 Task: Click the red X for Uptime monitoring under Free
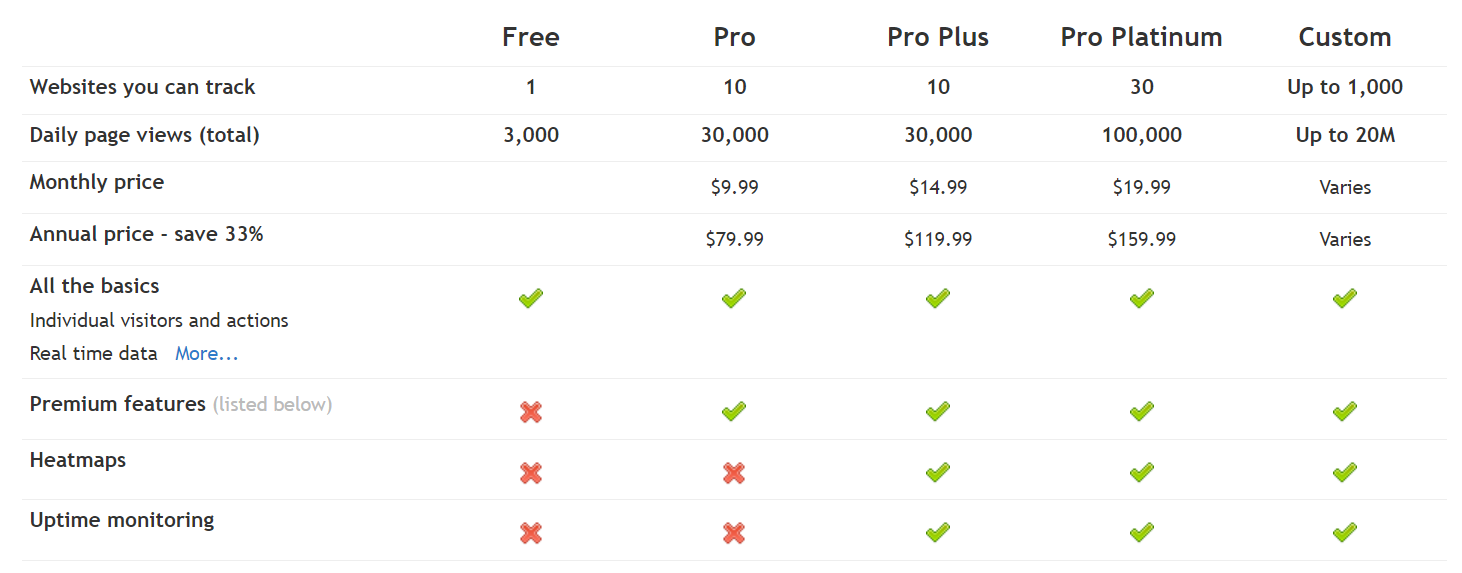point(531,533)
